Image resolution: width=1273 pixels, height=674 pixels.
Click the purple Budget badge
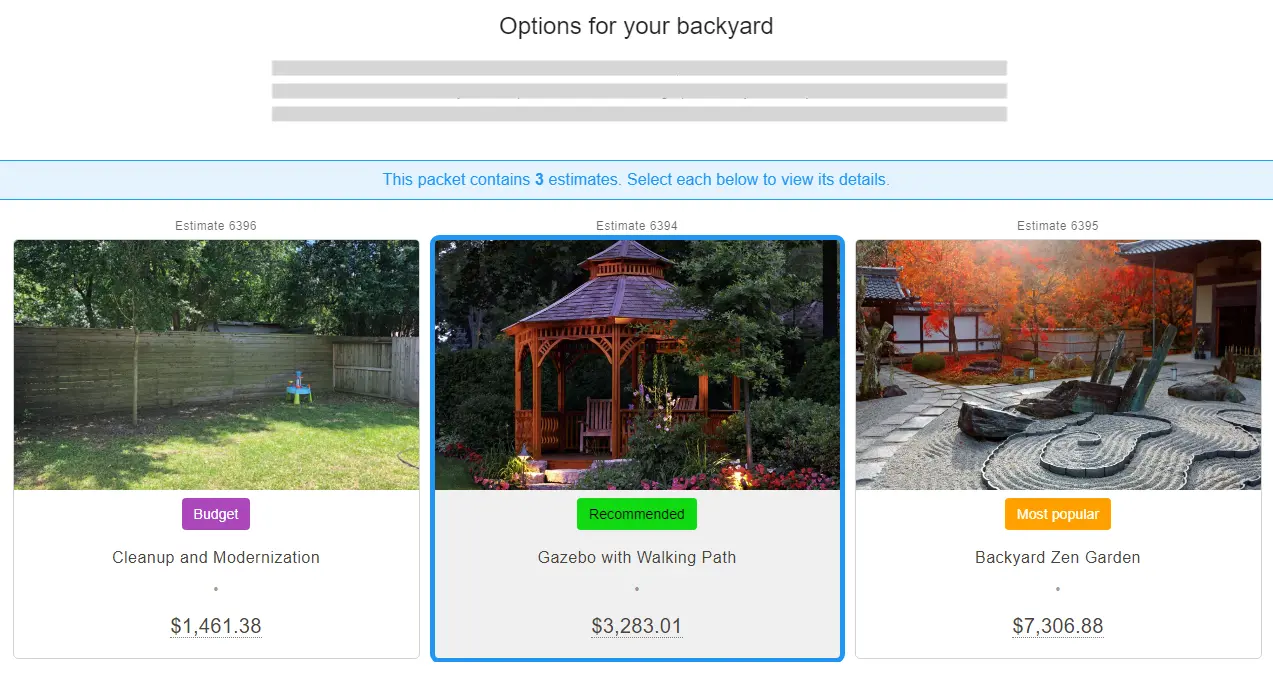pos(216,514)
